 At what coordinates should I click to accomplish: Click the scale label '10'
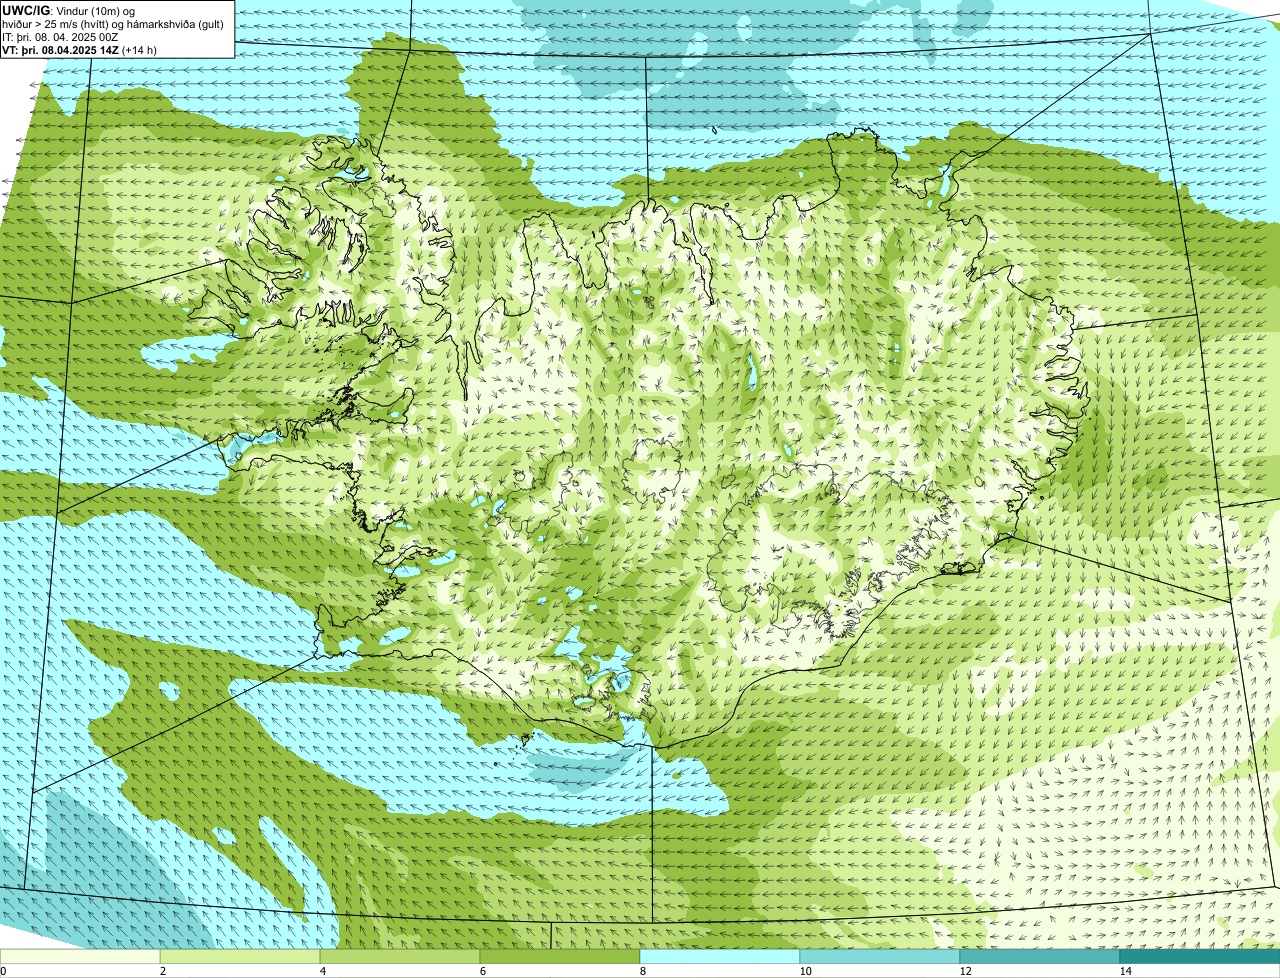(805, 971)
